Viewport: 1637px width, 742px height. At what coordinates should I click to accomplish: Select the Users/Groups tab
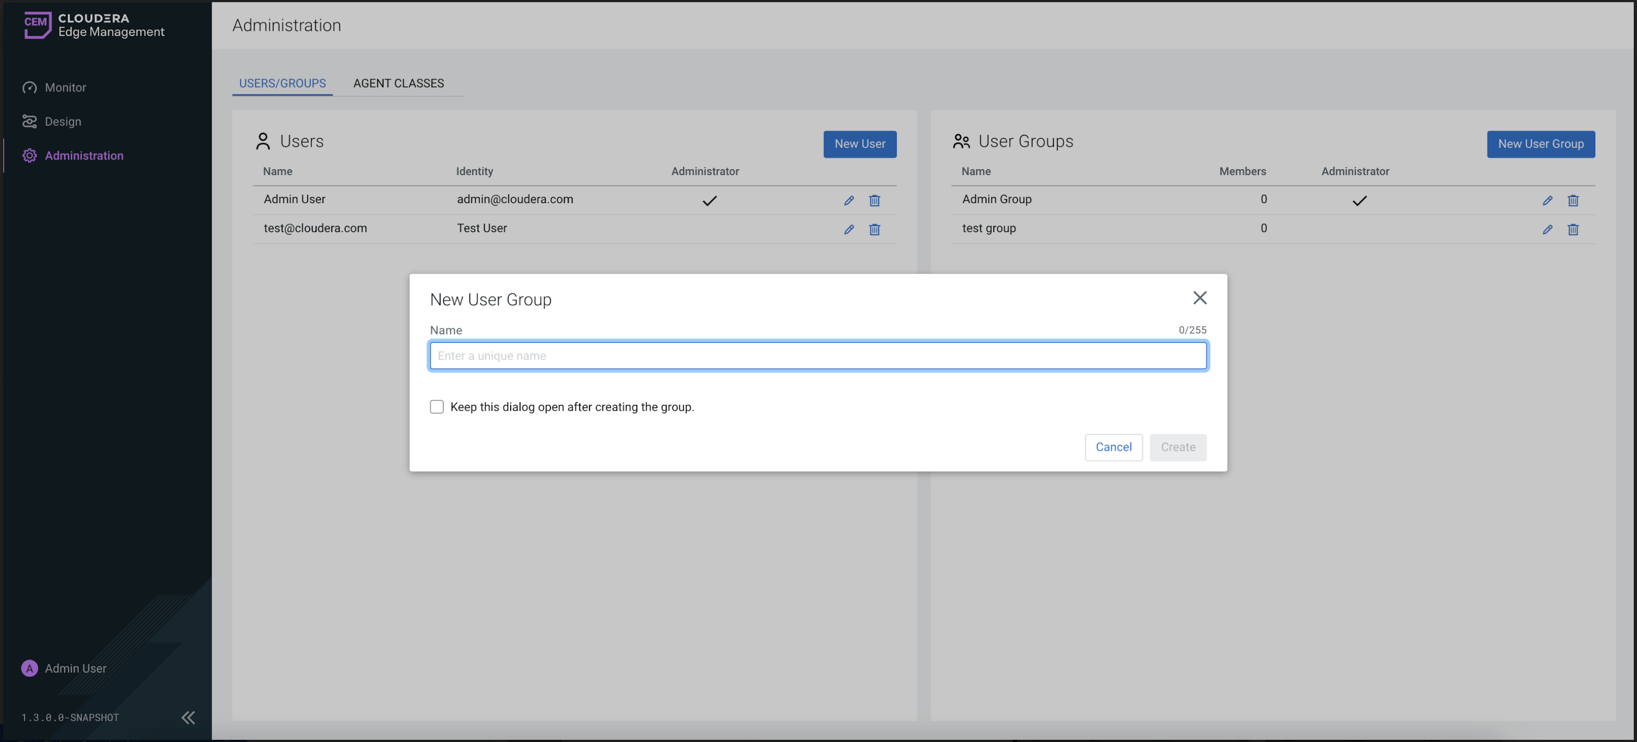(x=282, y=83)
